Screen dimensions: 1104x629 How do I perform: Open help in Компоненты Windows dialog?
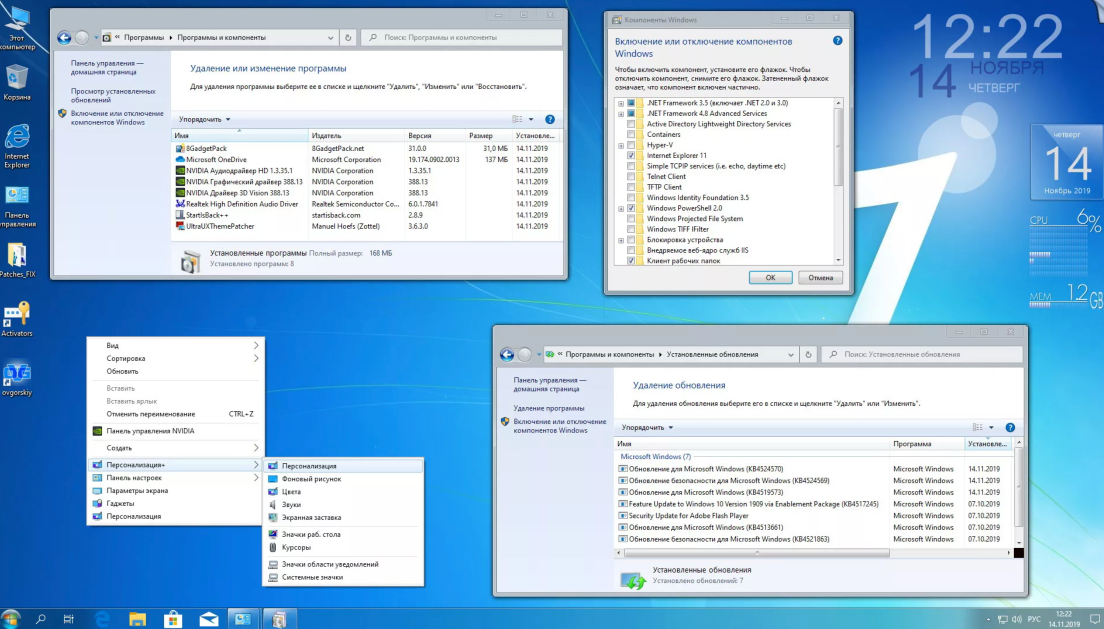(837, 41)
